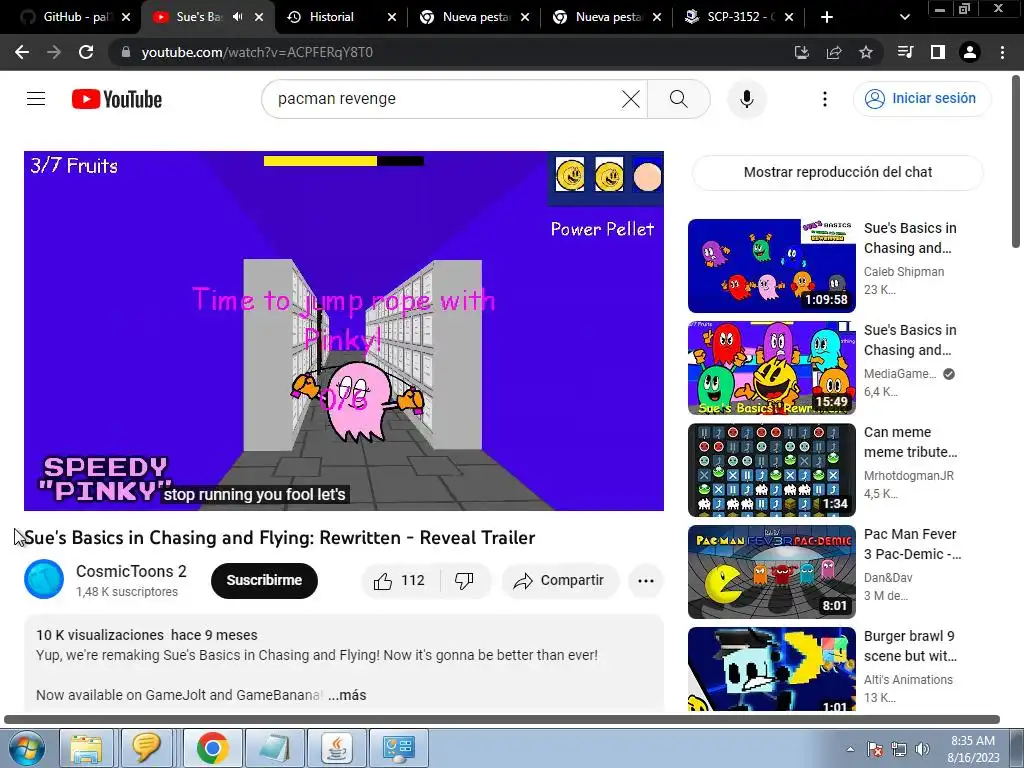Image resolution: width=1024 pixels, height=768 pixels.
Task: Start voice search with the microphone
Action: coord(746,99)
